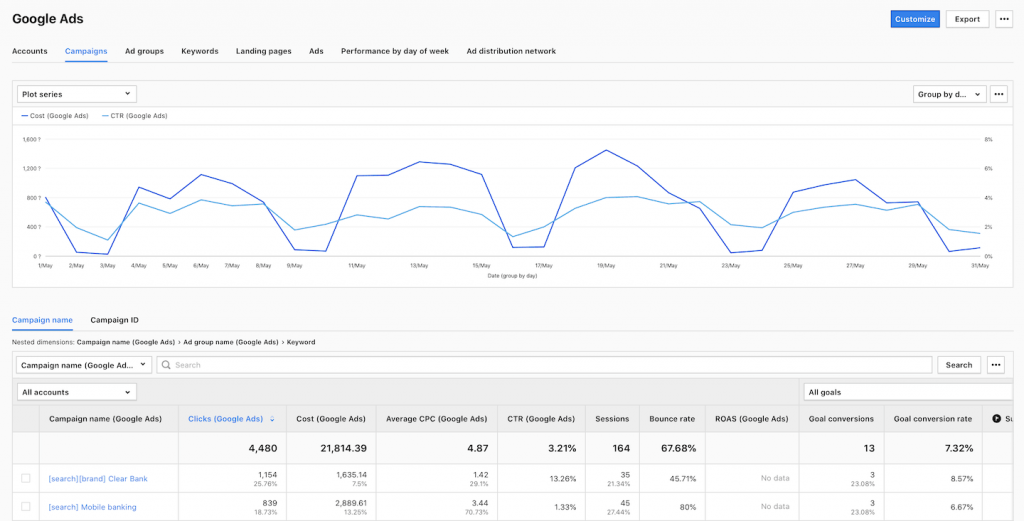
Task: Open the Performance by day of week tab
Action: click(394, 51)
